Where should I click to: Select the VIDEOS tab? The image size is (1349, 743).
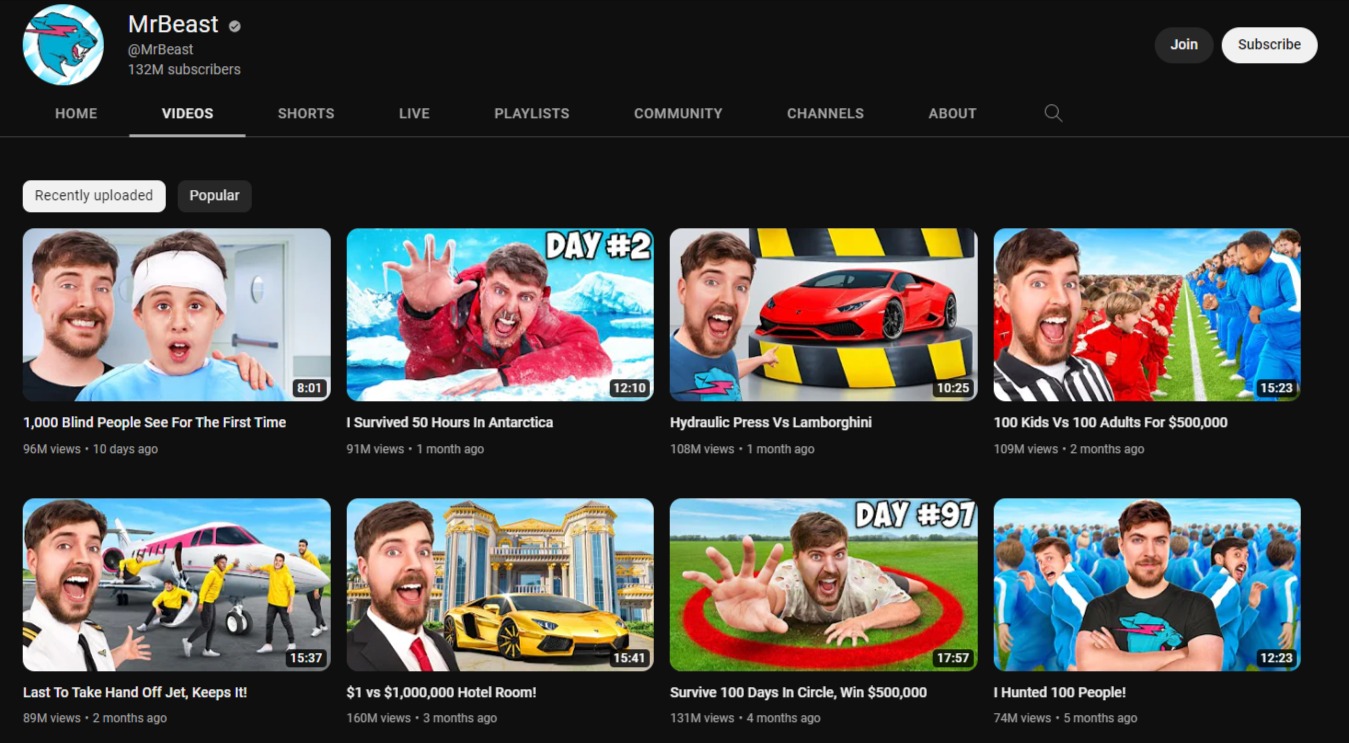point(187,113)
